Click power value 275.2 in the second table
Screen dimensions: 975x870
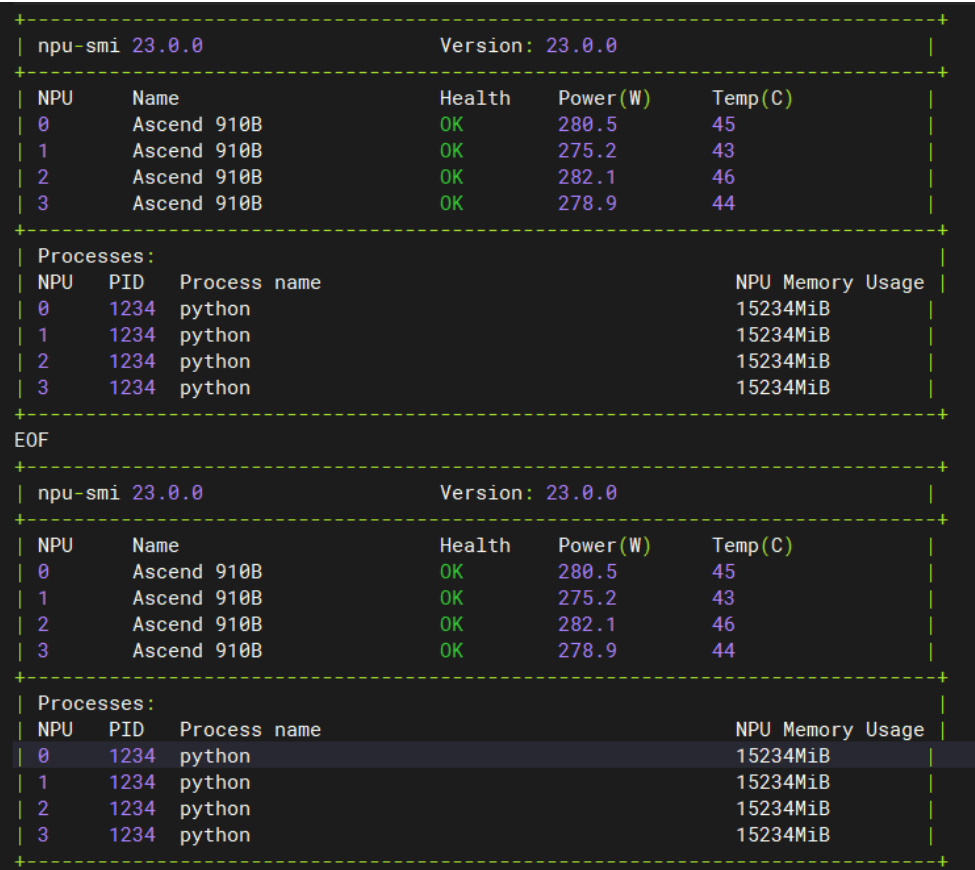click(x=587, y=598)
